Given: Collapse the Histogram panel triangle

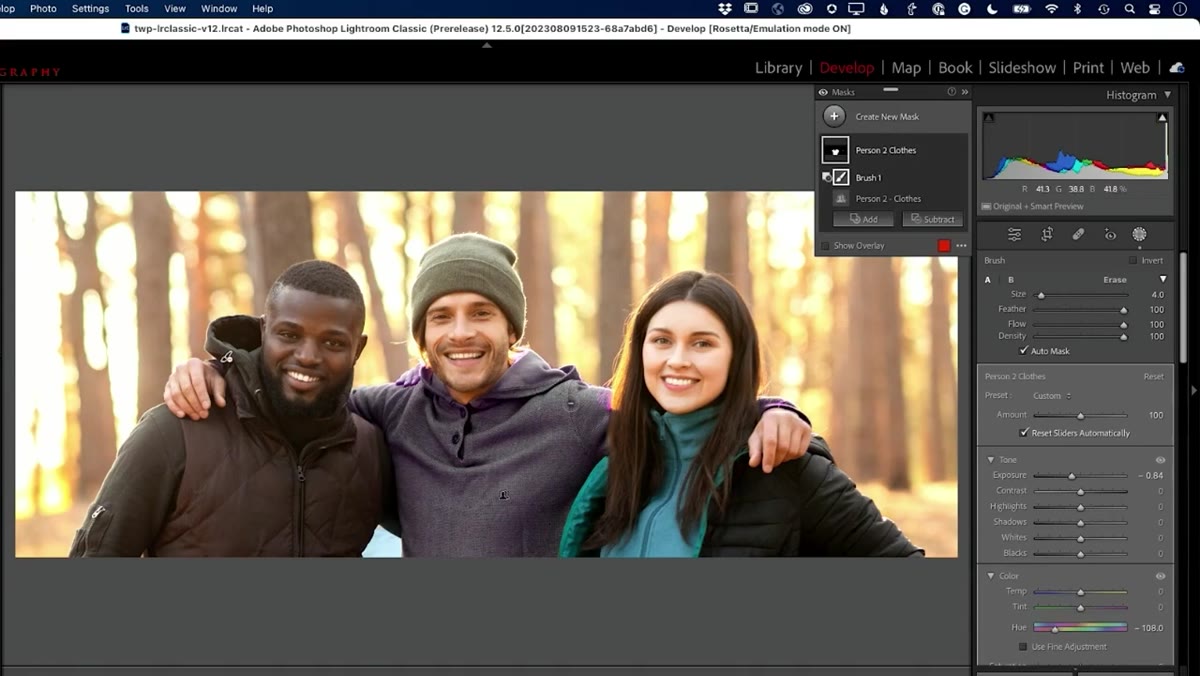Looking at the screenshot, I should [1167, 95].
